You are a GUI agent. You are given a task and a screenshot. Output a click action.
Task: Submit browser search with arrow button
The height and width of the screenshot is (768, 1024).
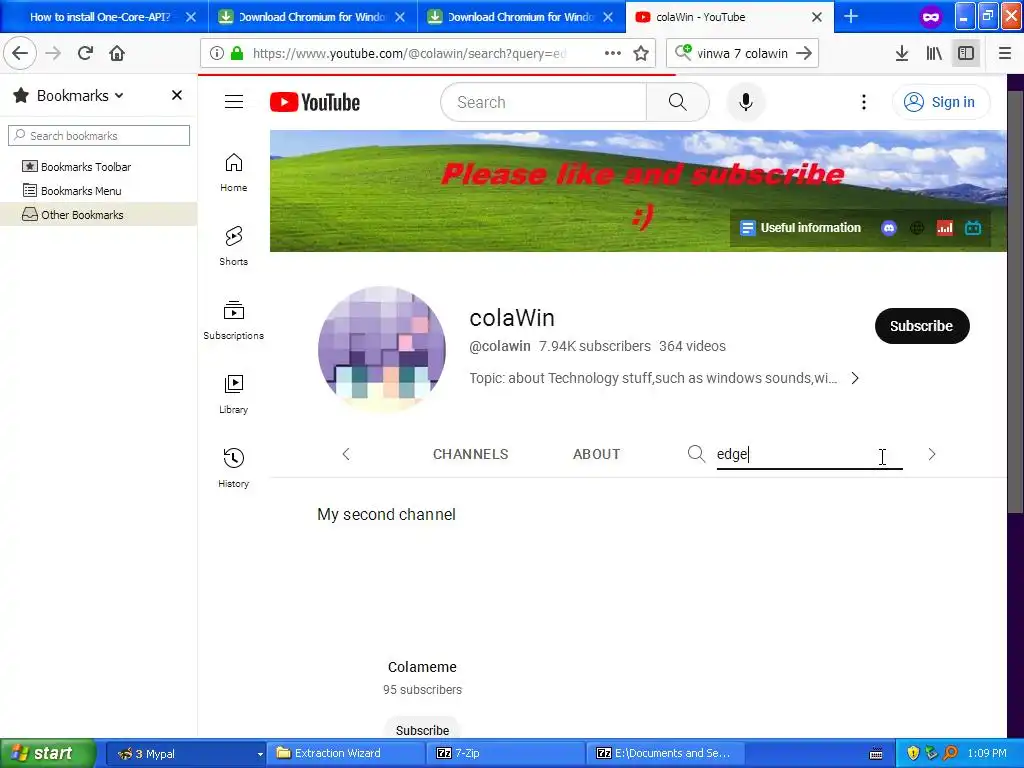coord(805,53)
